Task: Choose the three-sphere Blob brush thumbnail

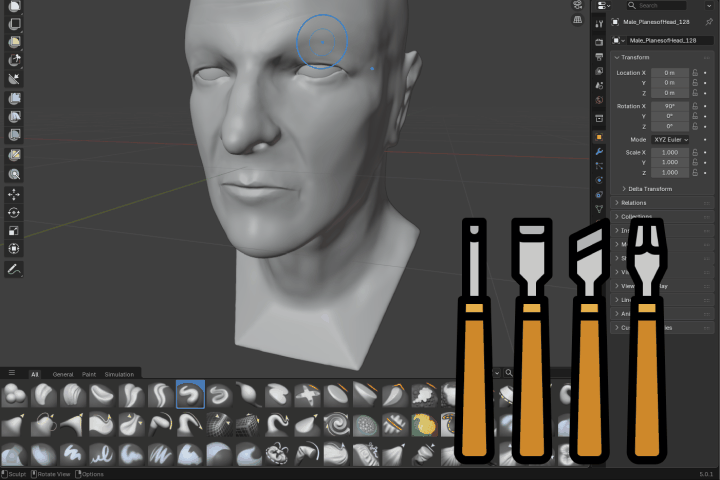Action: (x=14, y=395)
